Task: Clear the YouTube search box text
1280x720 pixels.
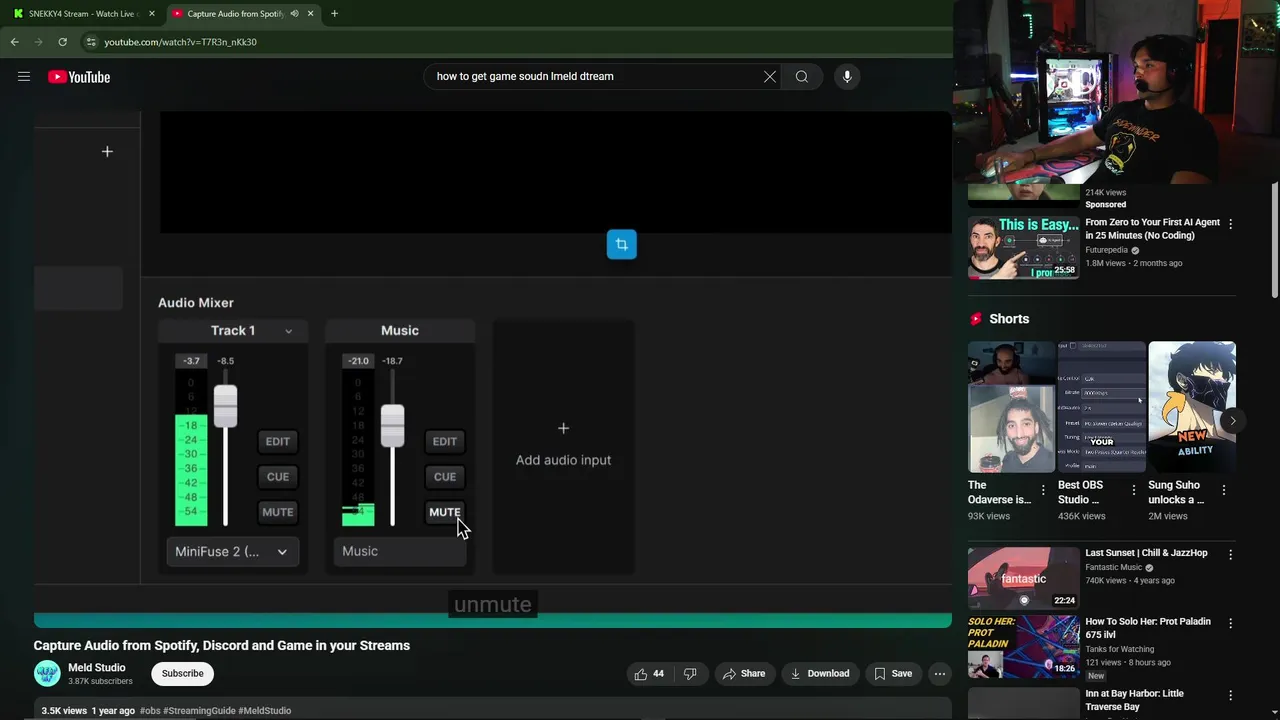Action: [770, 76]
